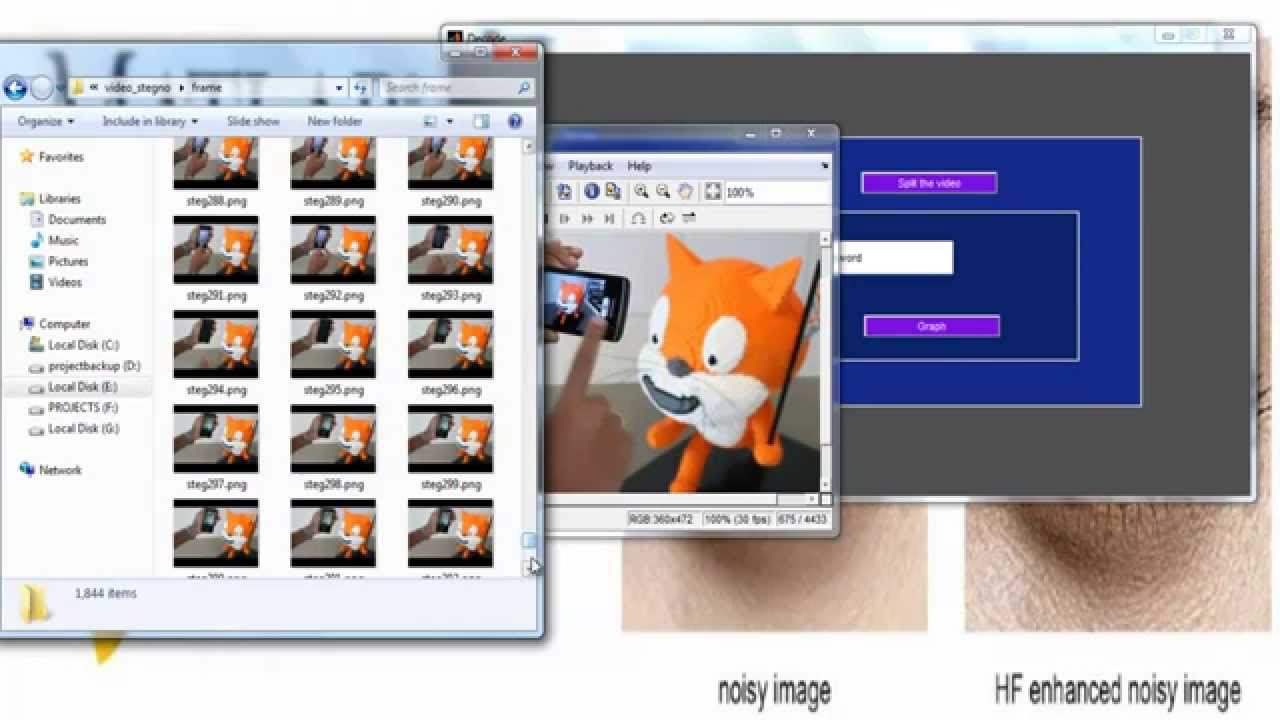This screenshot has width=1280, height=720.
Task: Click the search magnifier icon in Explorer
Action: point(523,88)
